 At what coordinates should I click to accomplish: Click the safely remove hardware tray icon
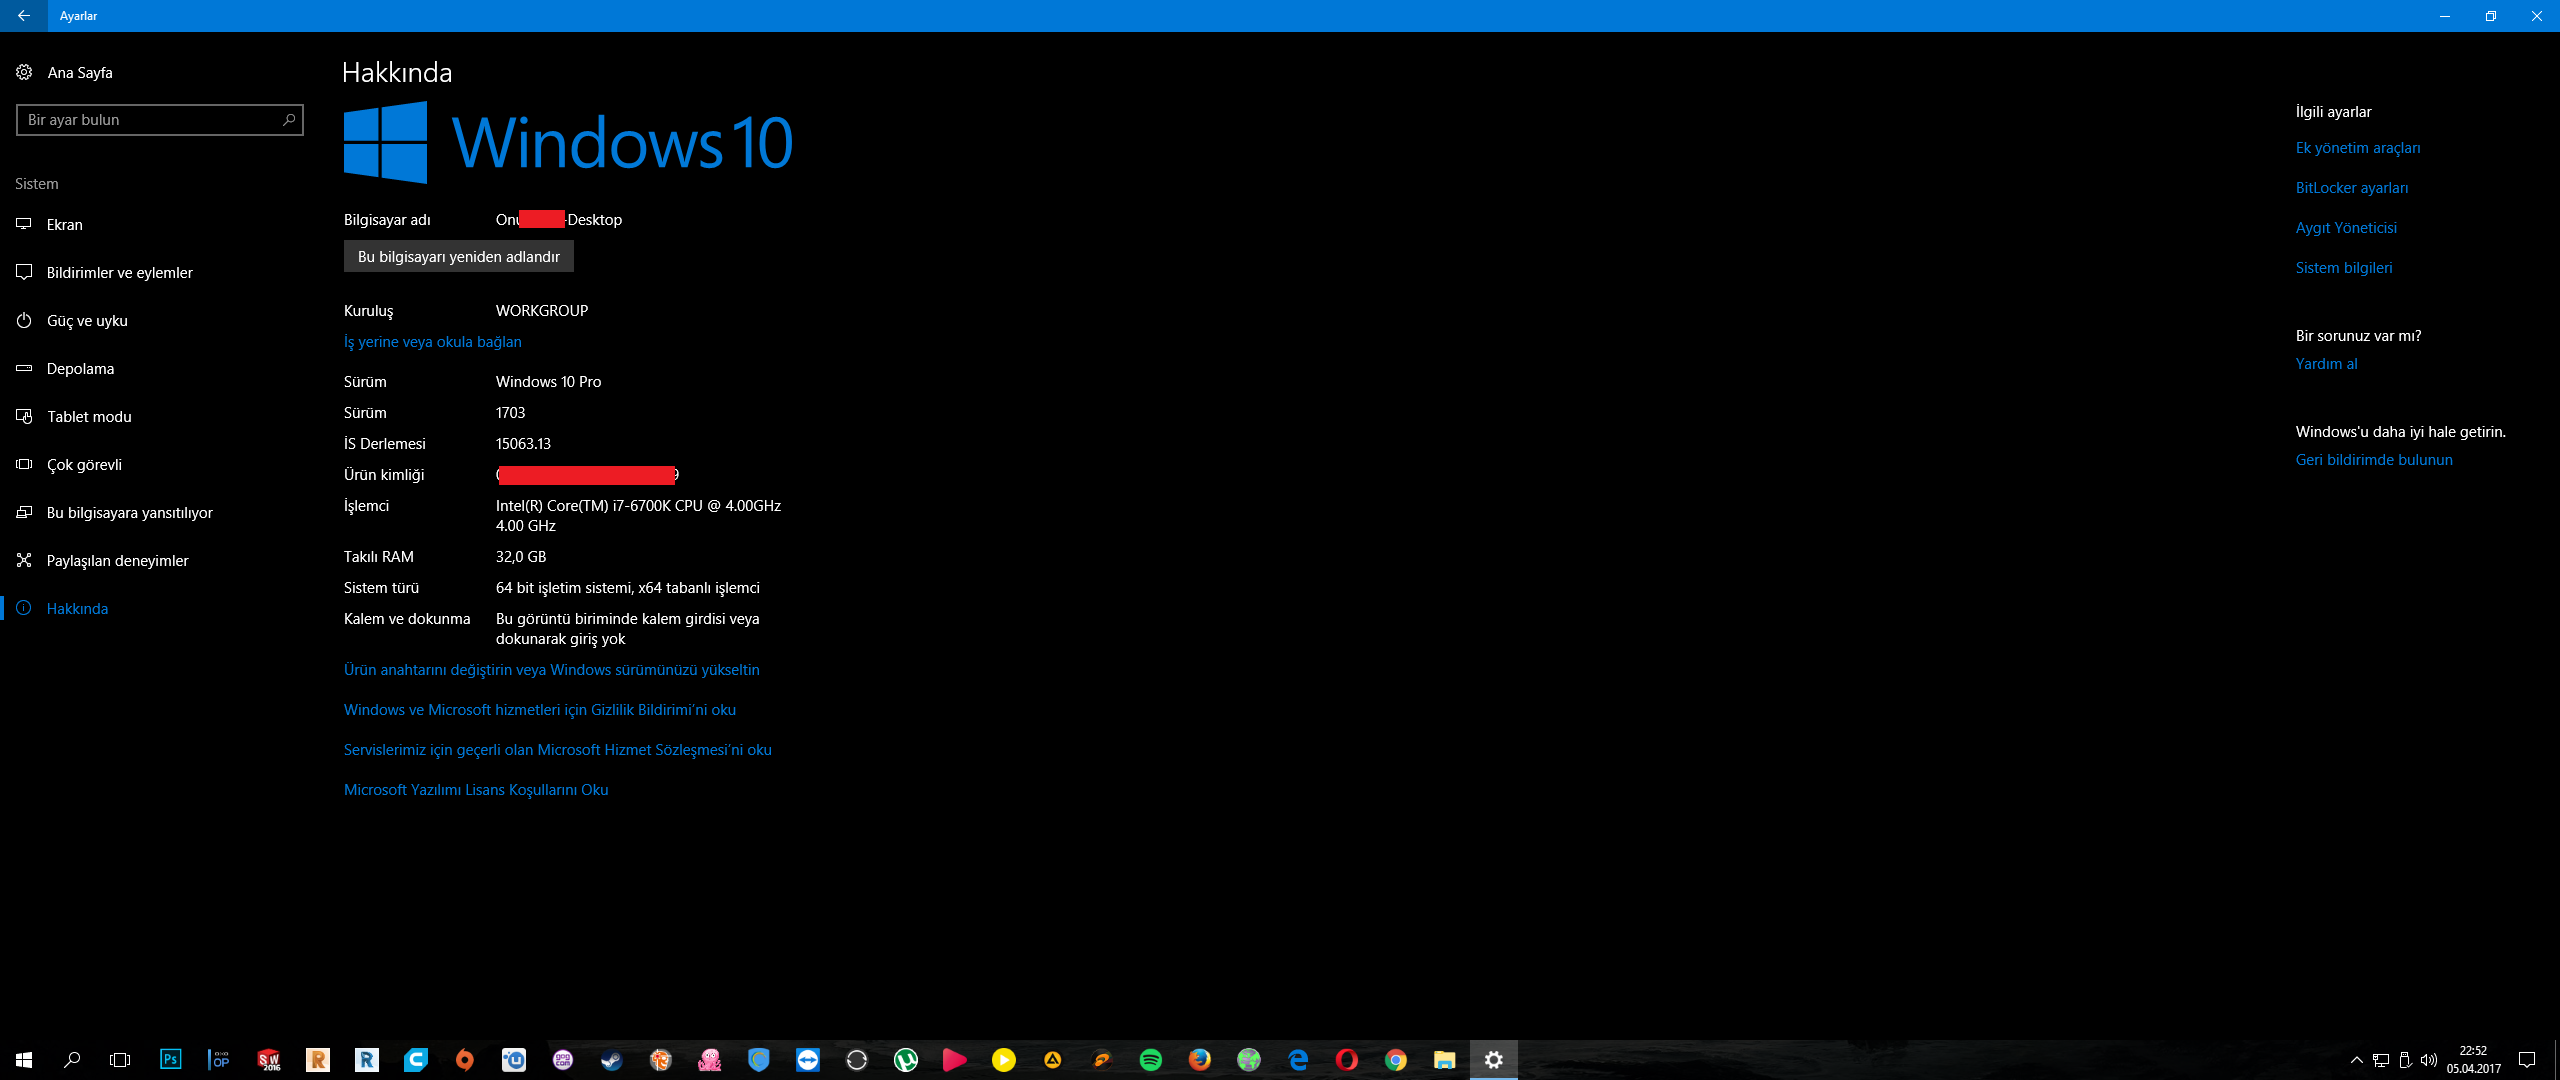[x=2405, y=1060]
